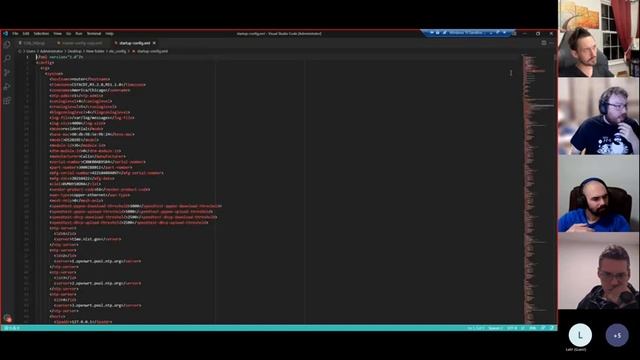Image resolution: width=640 pixels, height=360 pixels.
Task: Click the xml version declaration on line 1
Action: coord(60,57)
